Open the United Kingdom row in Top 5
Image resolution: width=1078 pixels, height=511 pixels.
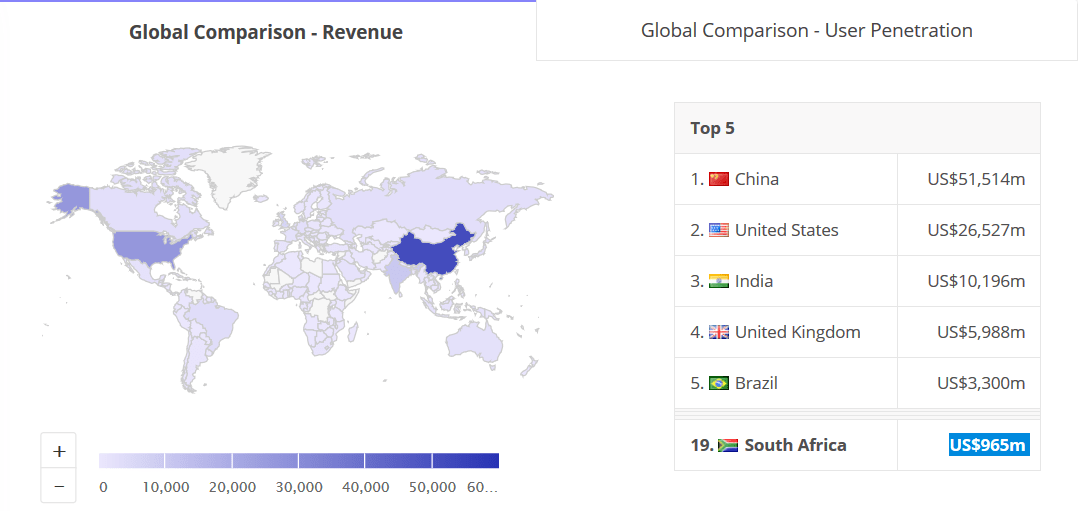click(x=857, y=332)
